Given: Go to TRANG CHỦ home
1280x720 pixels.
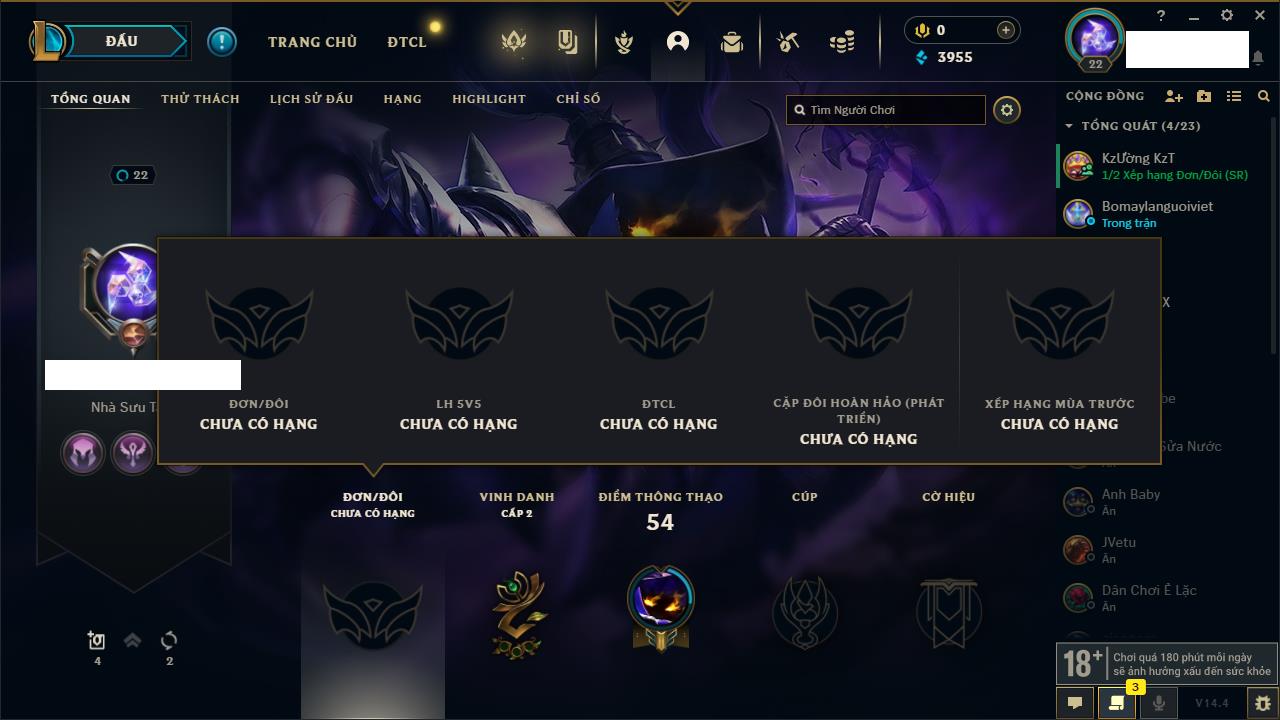Looking at the screenshot, I should [312, 42].
